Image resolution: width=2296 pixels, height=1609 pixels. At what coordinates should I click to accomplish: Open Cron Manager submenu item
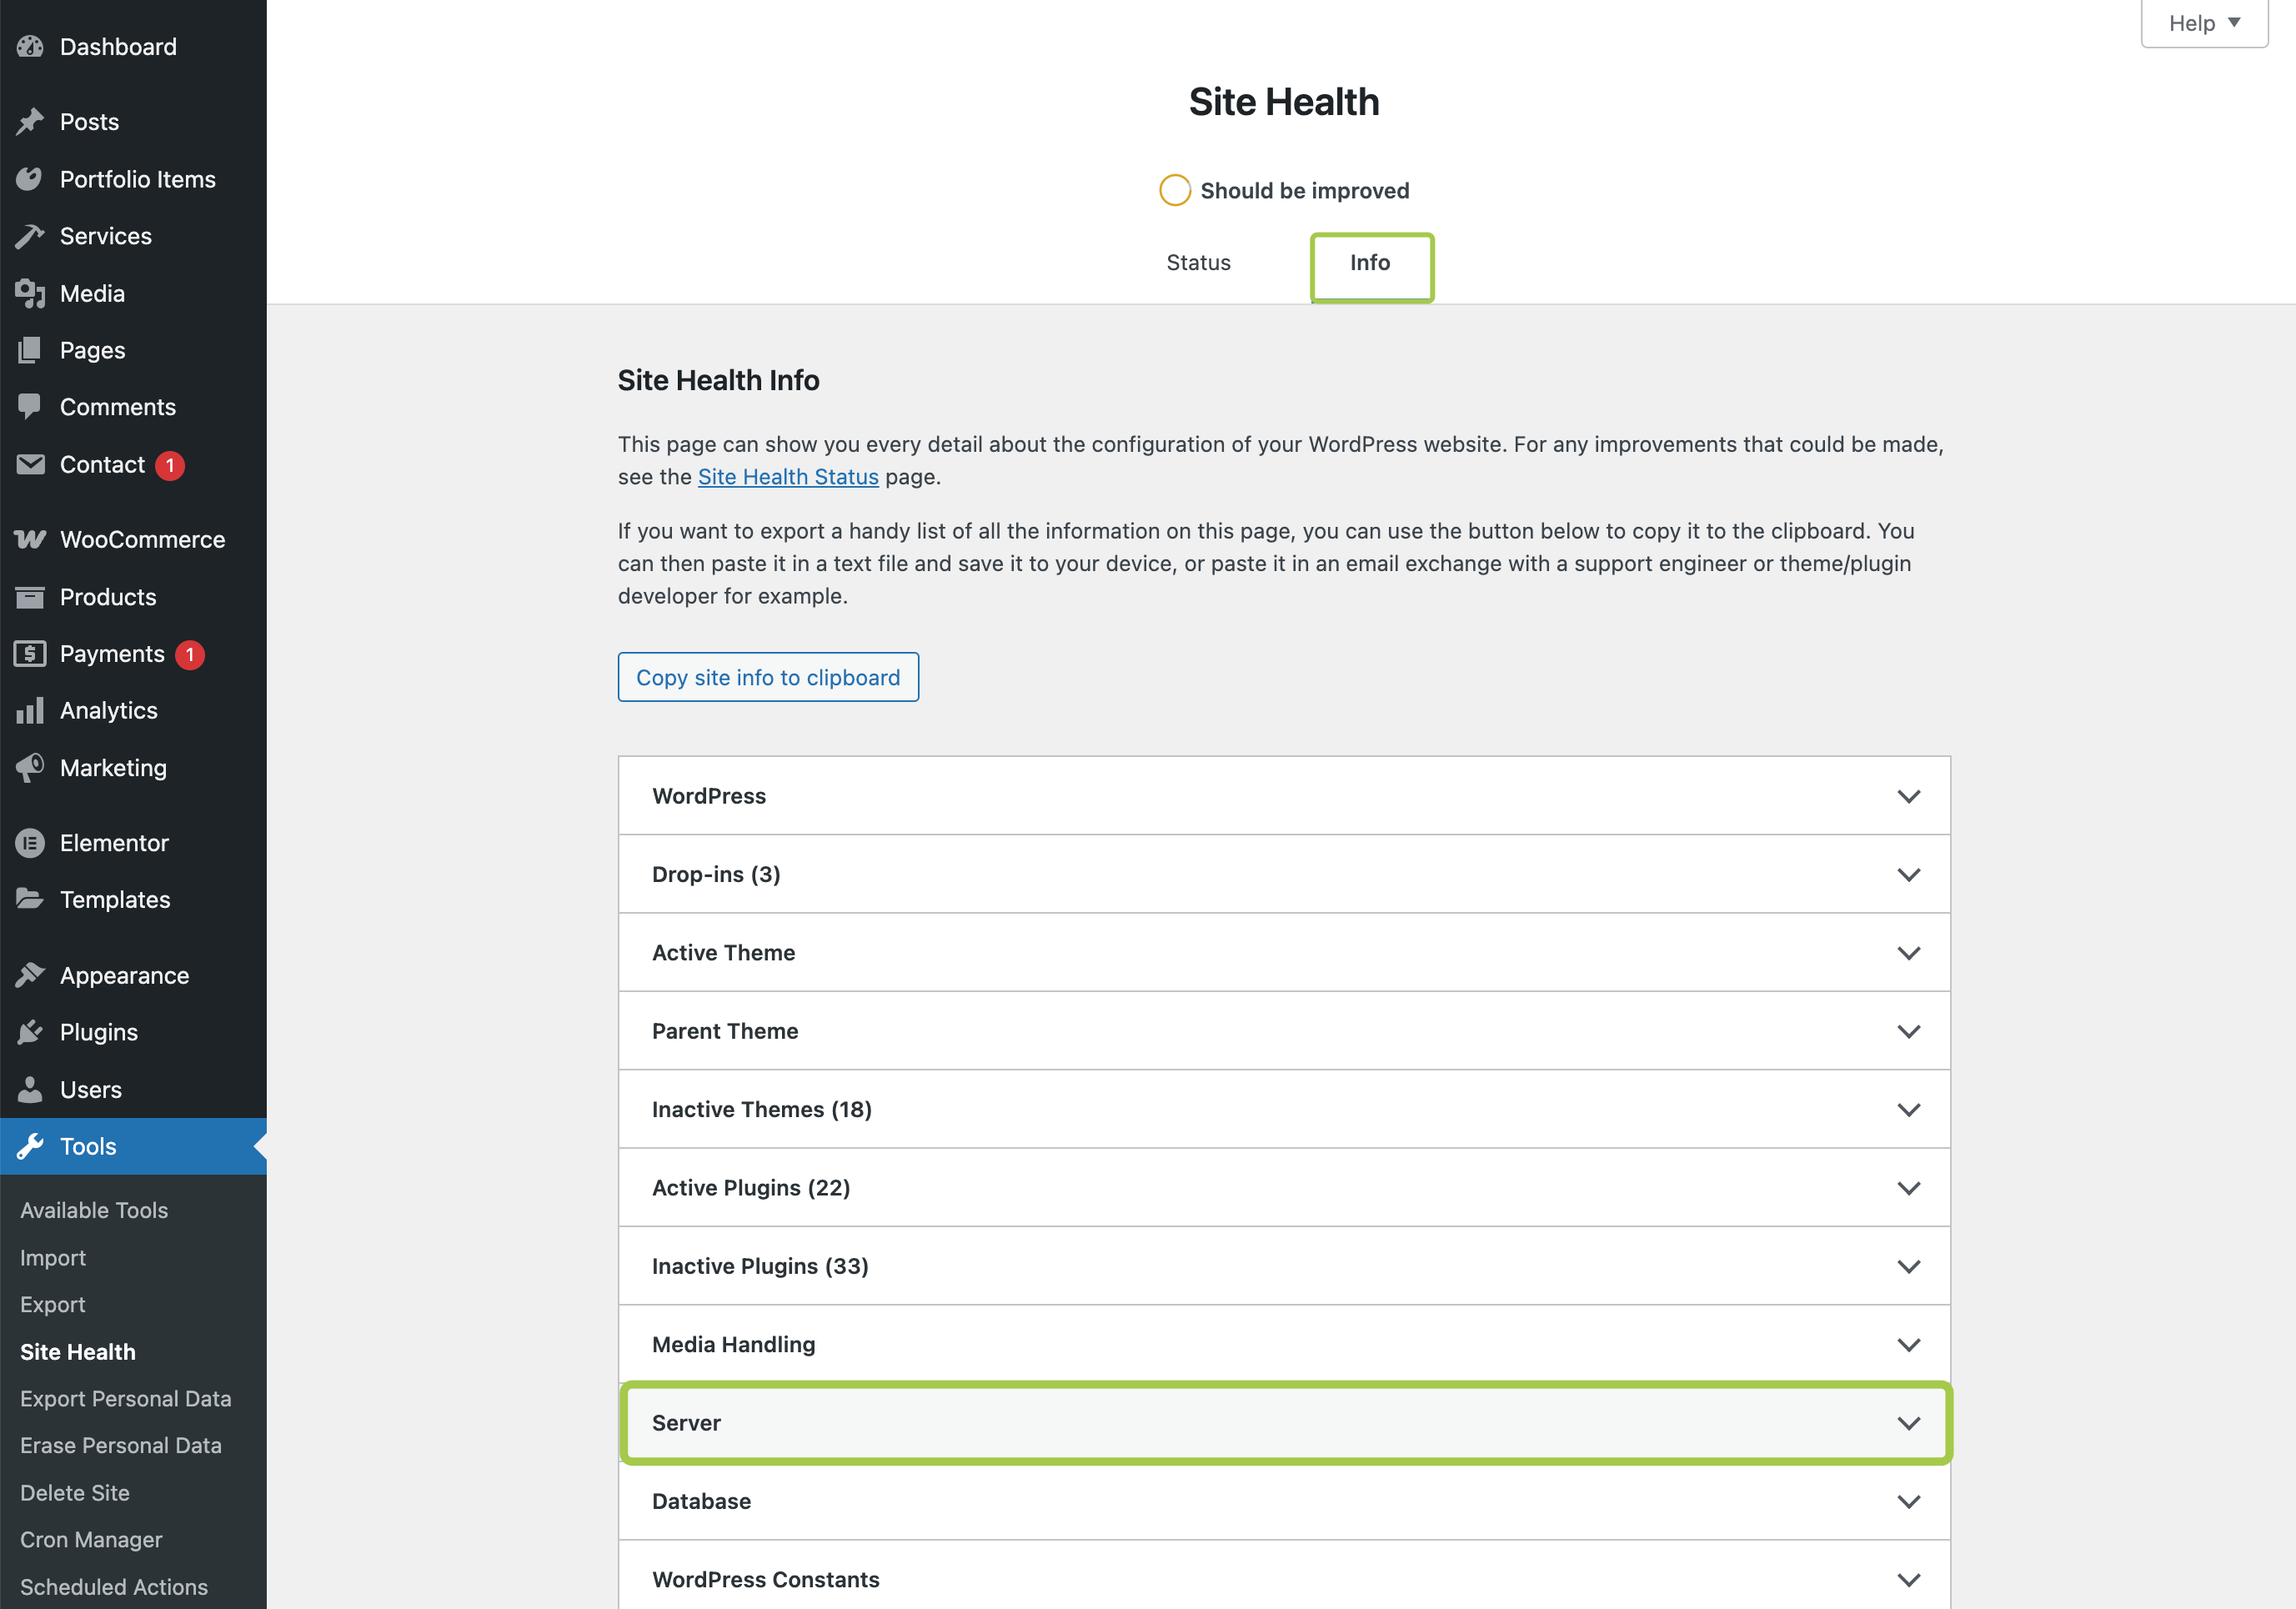pyautogui.click(x=91, y=1540)
